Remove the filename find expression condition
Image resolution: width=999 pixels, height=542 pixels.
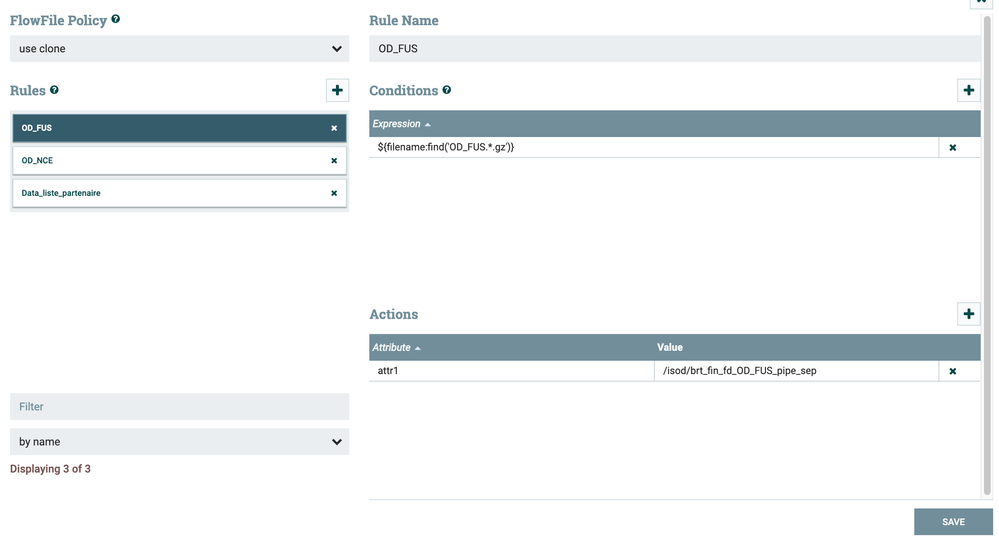[952, 147]
